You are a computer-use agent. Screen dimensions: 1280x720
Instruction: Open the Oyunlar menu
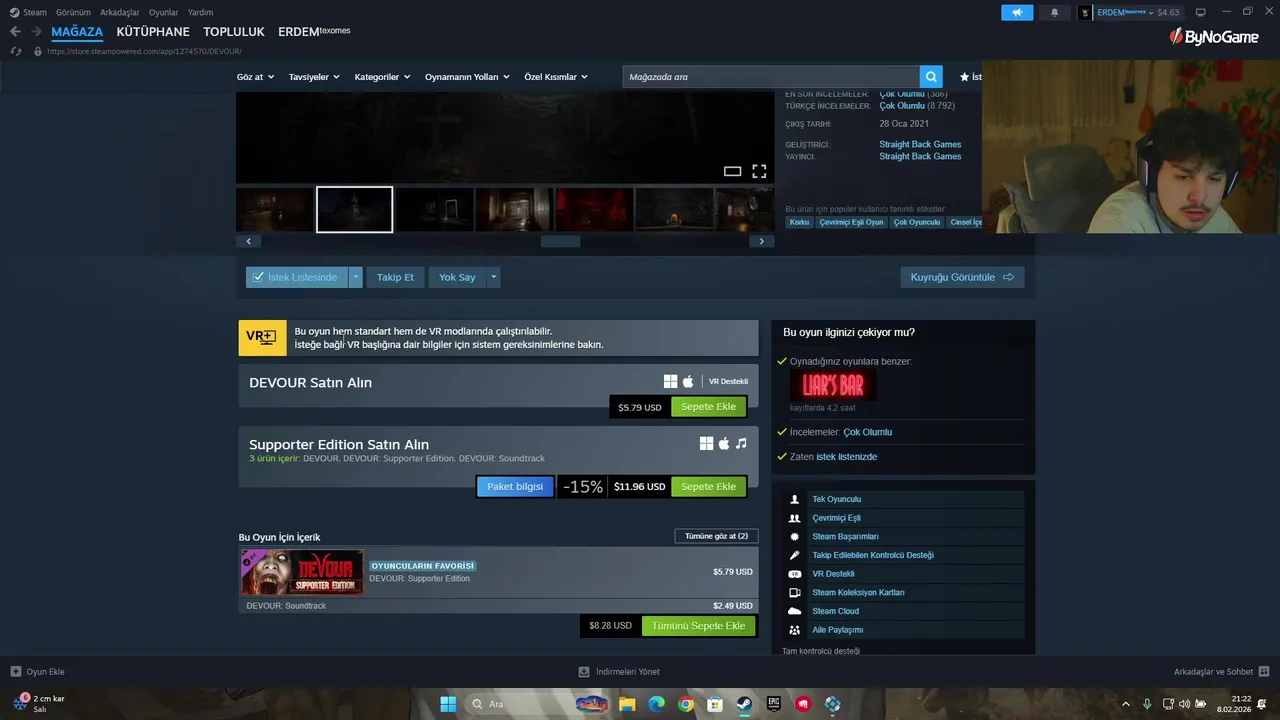click(164, 12)
